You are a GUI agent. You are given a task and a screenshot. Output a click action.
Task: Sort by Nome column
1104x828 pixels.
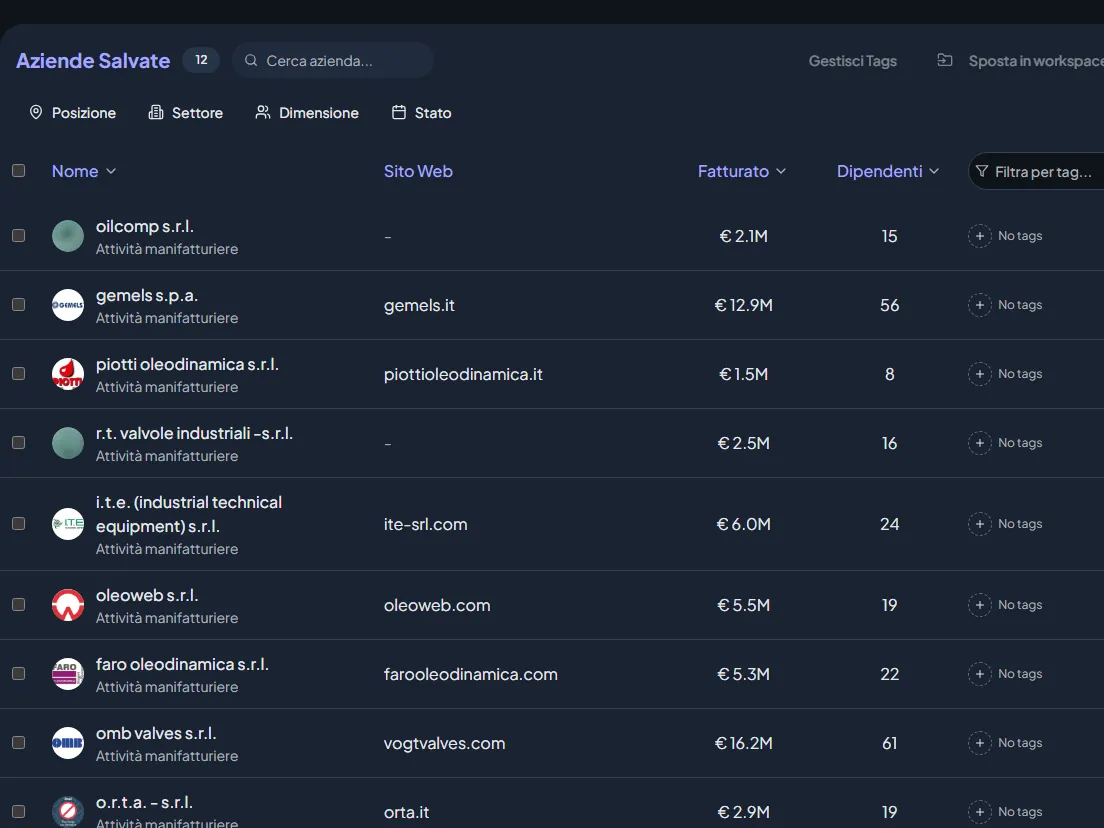pyautogui.click(x=84, y=171)
